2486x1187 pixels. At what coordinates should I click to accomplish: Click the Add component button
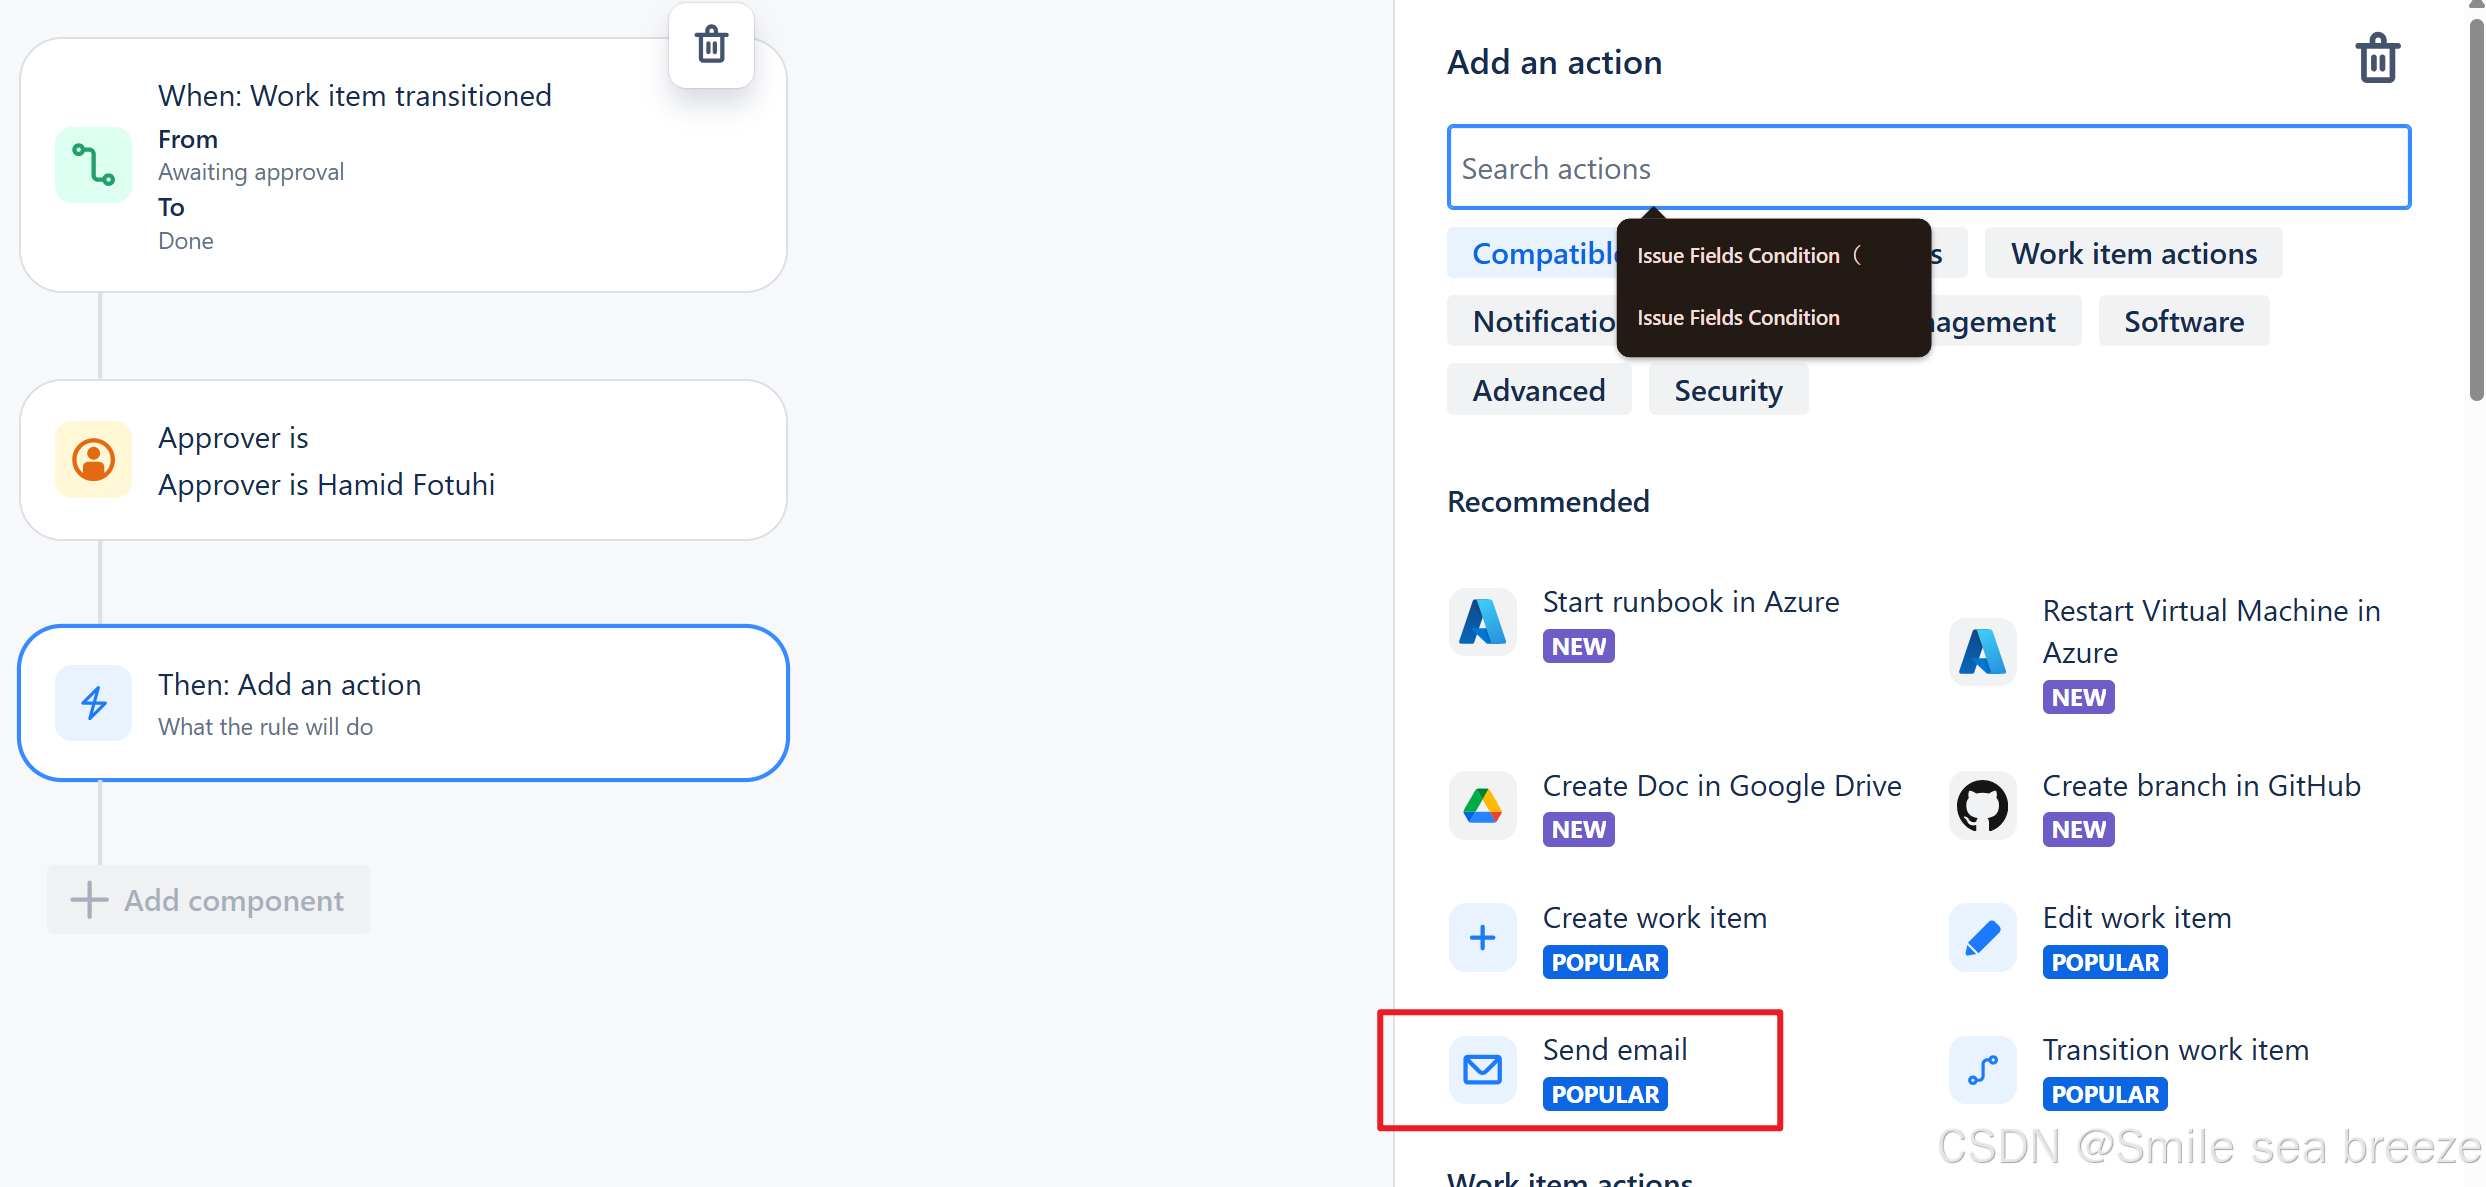click(x=207, y=900)
